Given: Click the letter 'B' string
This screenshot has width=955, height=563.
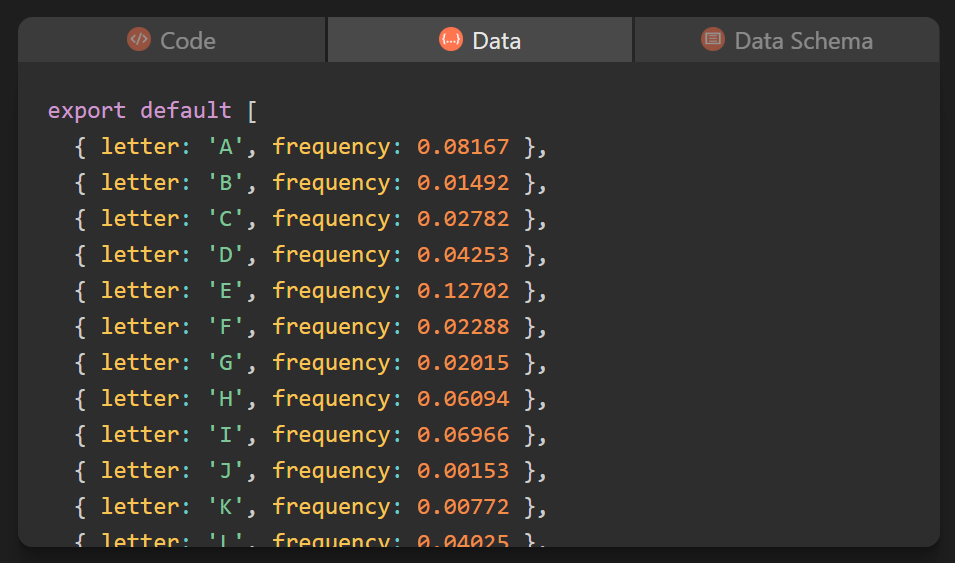Looking at the screenshot, I should pos(225,183).
